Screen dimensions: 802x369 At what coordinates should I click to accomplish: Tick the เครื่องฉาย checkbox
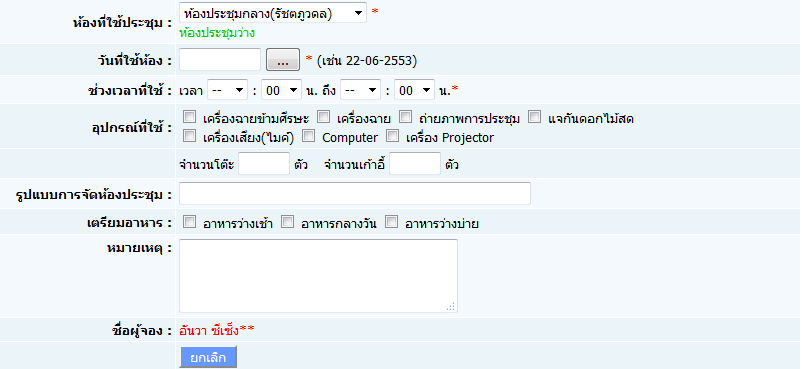tap(323, 117)
